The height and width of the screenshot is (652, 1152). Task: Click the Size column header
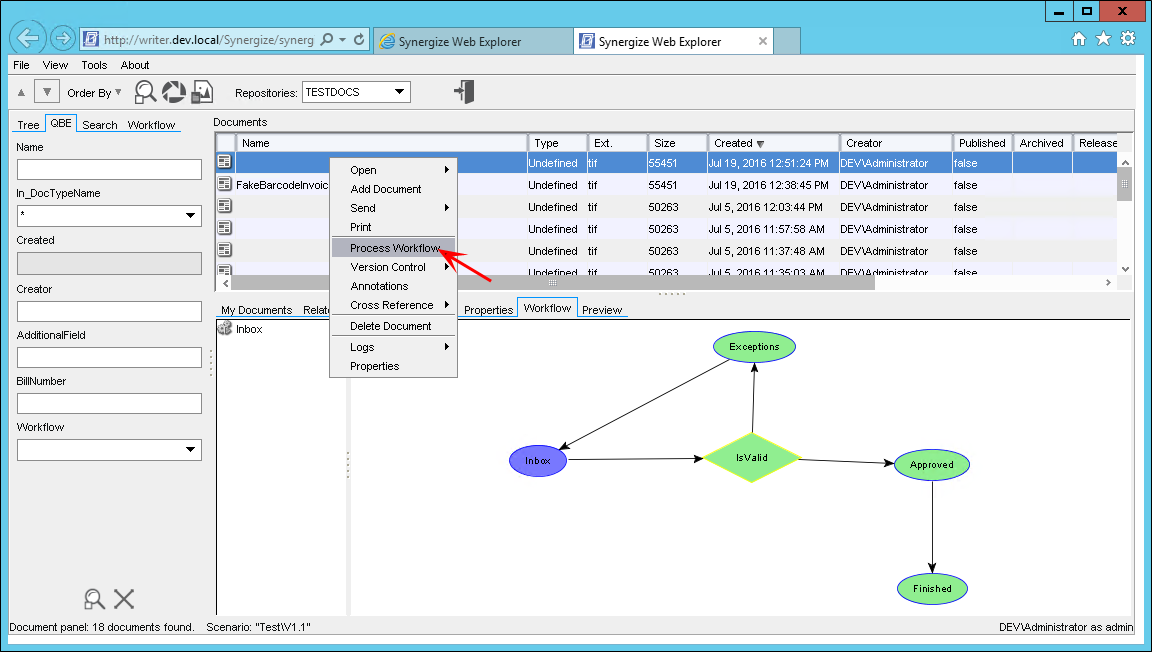pos(677,143)
